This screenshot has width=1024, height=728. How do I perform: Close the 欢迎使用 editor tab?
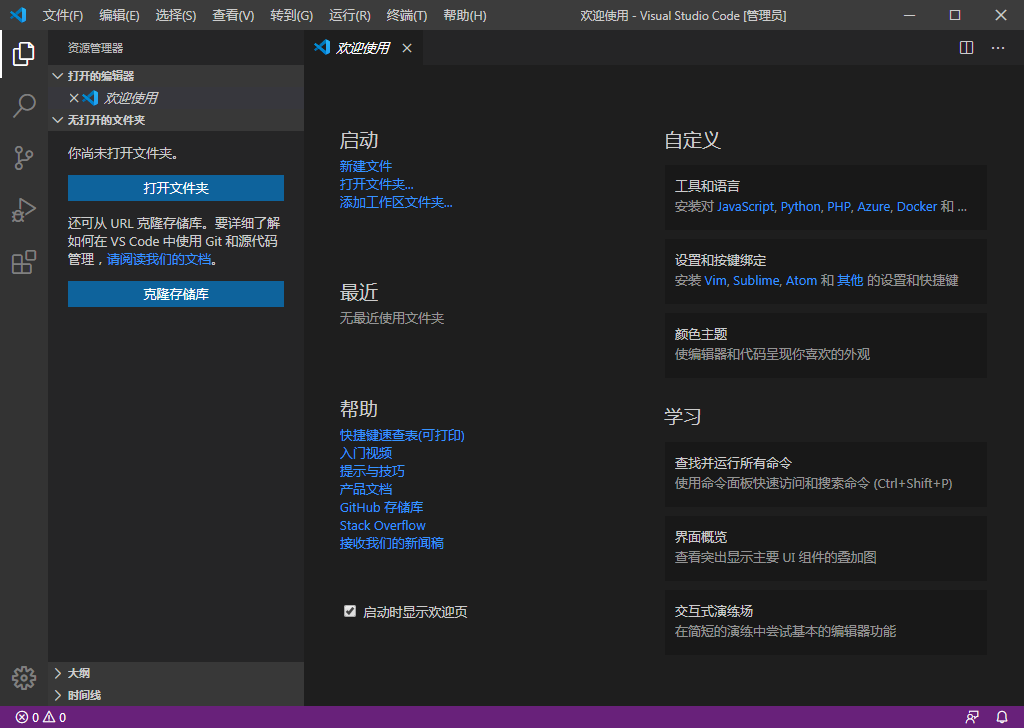tap(407, 48)
